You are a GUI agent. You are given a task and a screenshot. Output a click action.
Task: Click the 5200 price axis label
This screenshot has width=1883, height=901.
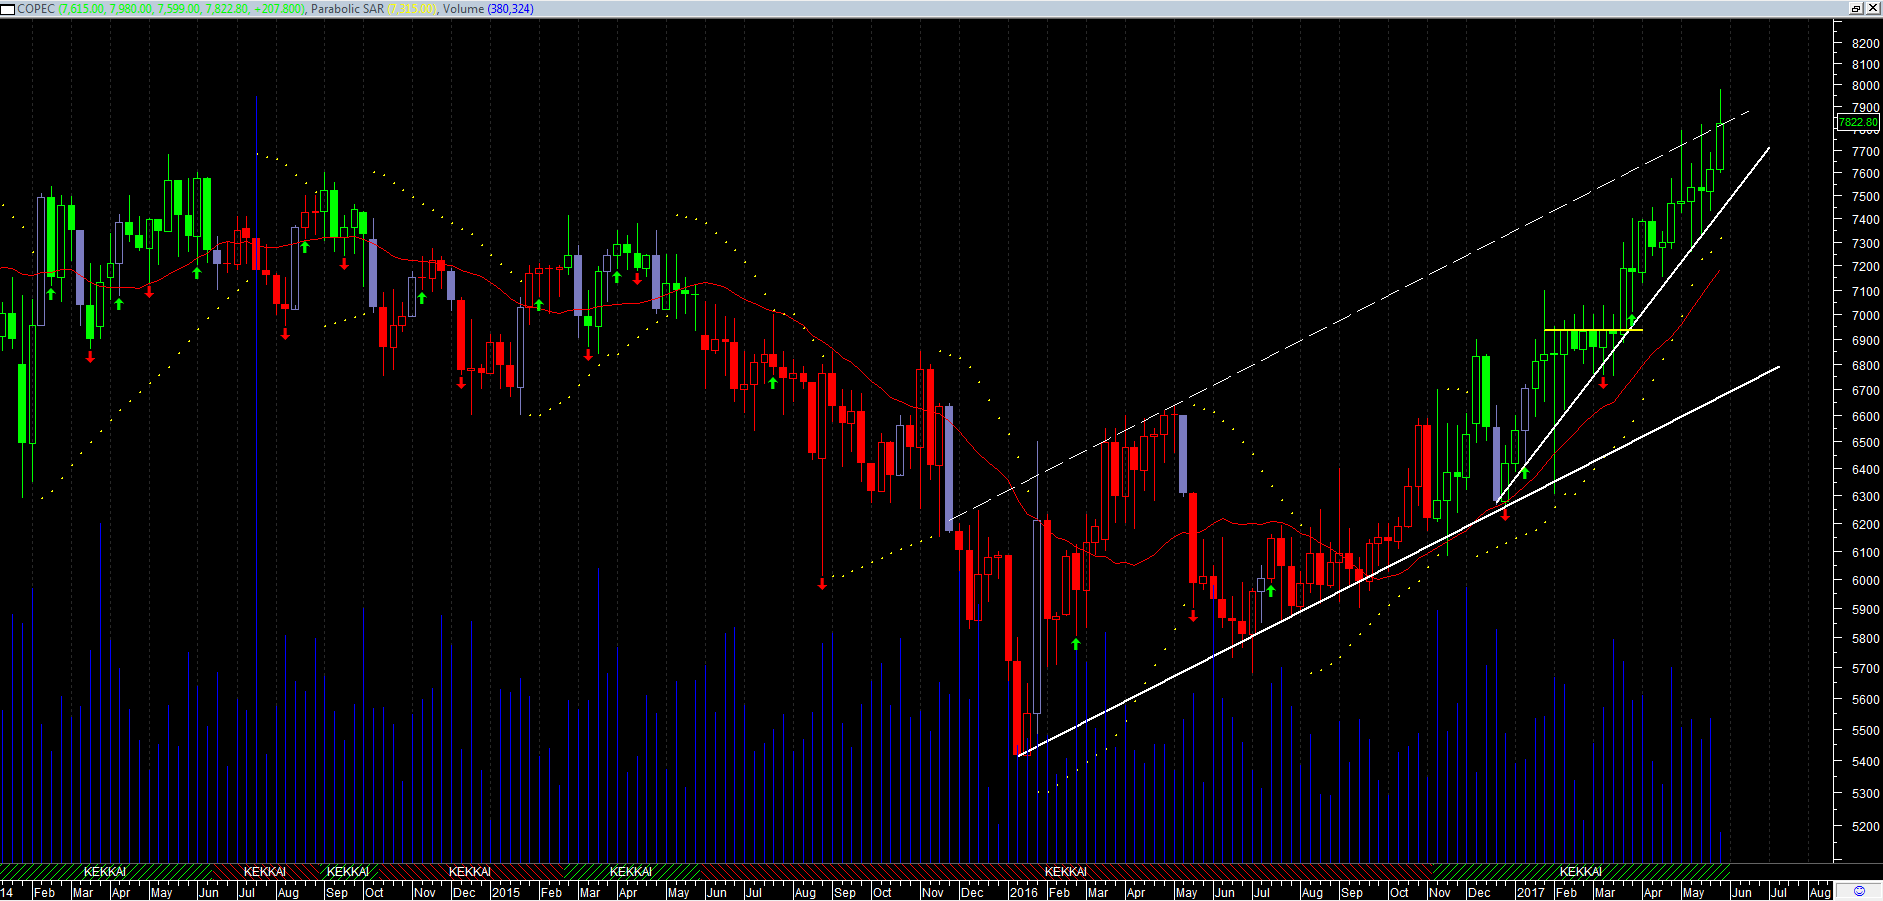point(1865,826)
